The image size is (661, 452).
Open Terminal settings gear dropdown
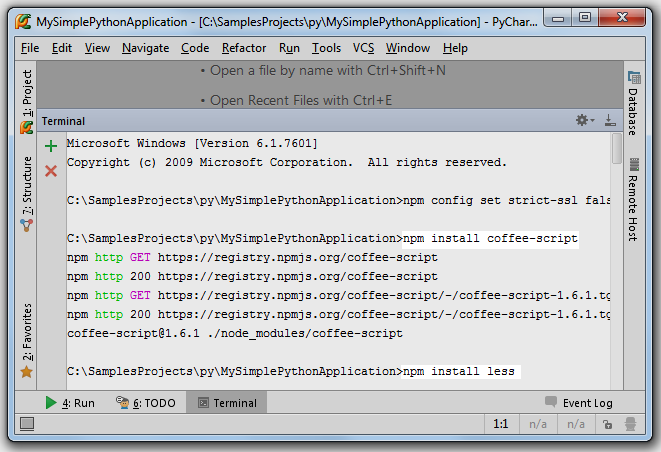pos(585,120)
